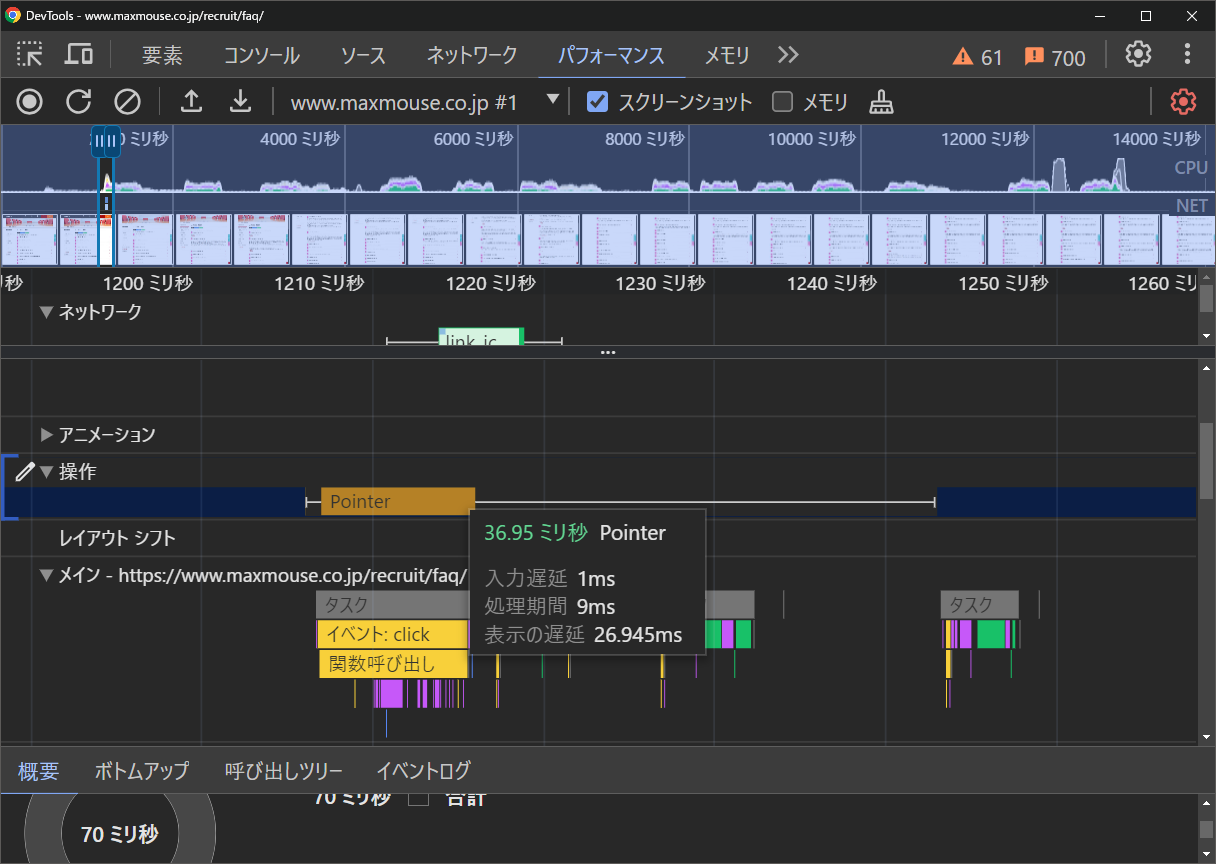Open the 呼び出しツリー tab

[283, 771]
